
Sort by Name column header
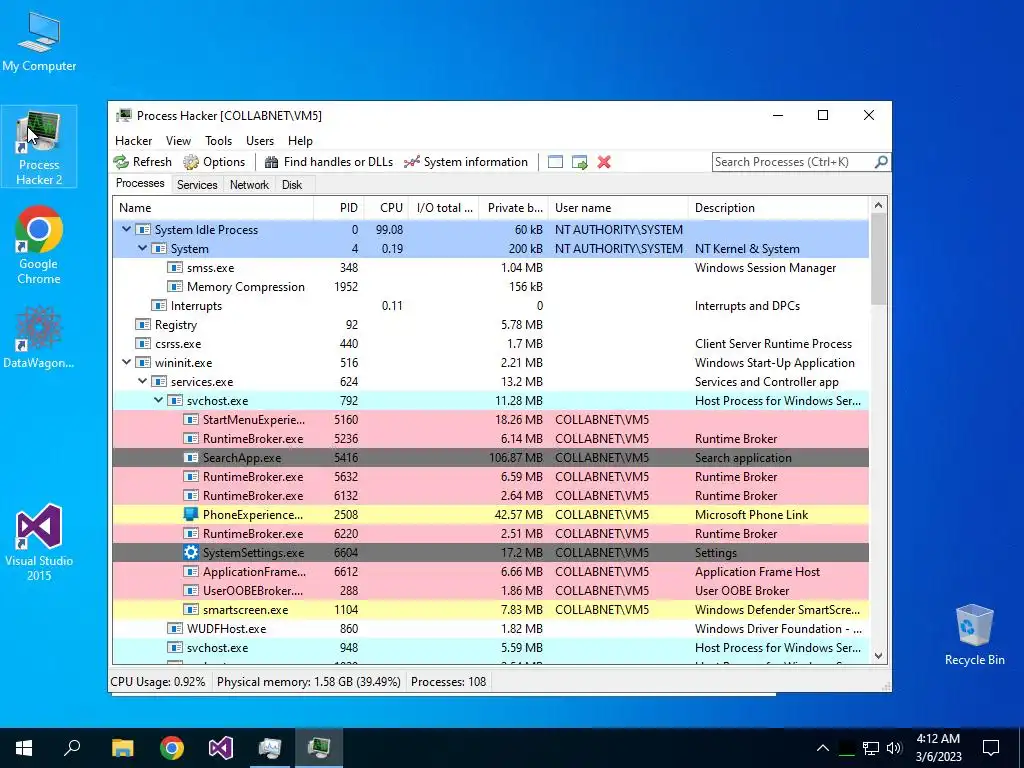pos(213,208)
